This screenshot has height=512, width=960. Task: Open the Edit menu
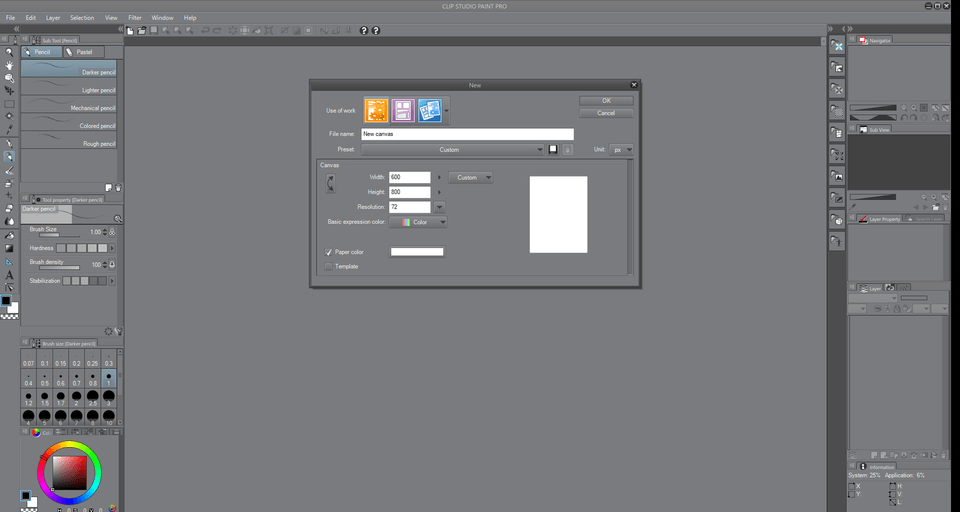point(31,18)
